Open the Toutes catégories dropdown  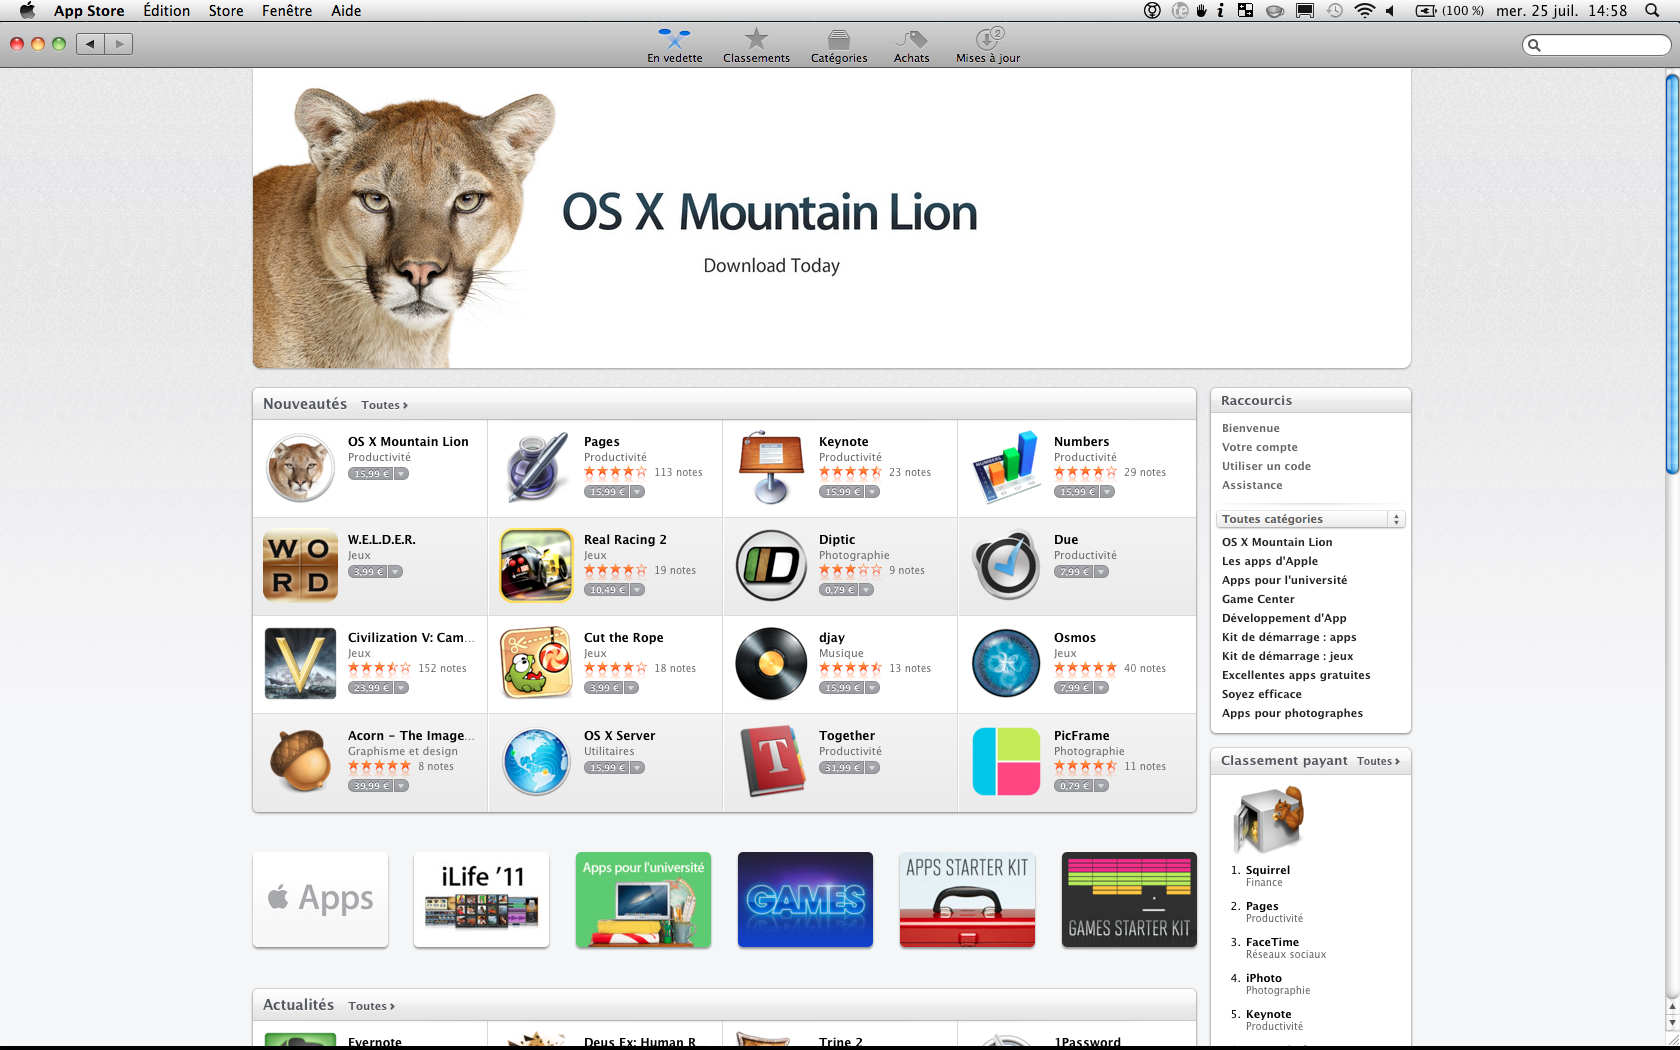tap(1310, 519)
